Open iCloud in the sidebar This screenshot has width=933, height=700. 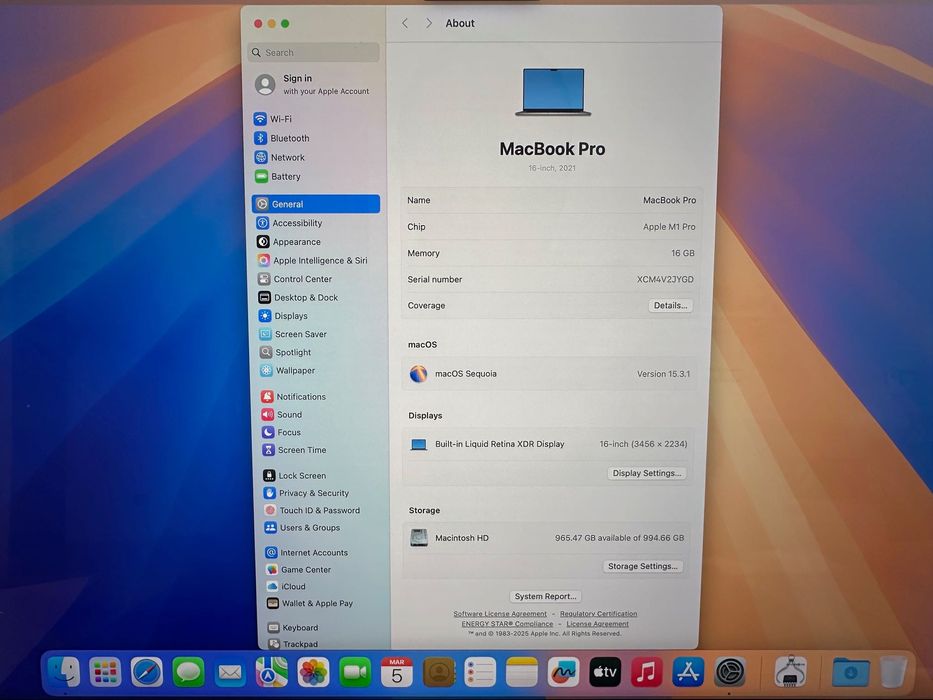pos(286,586)
